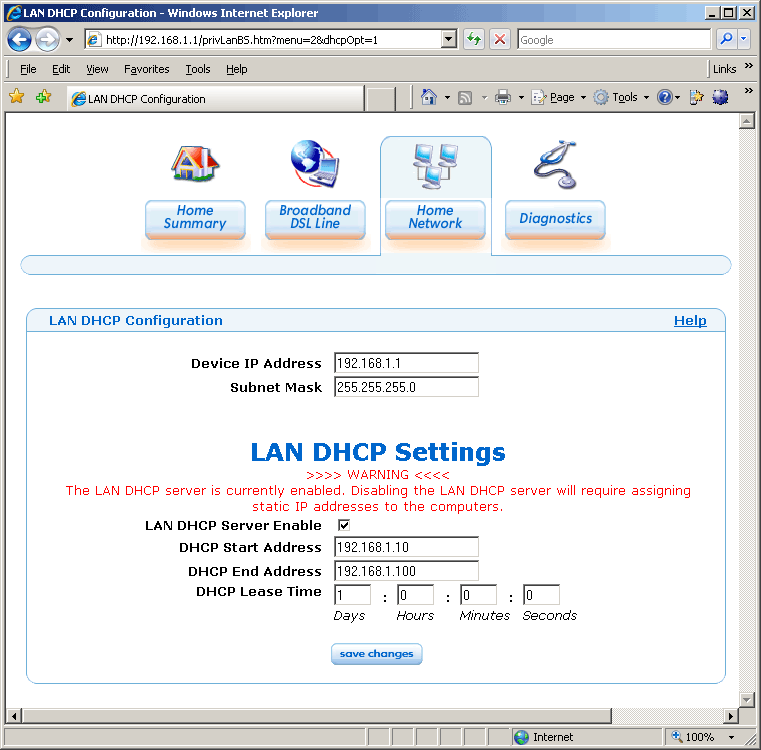Click the Home Network computers icon

click(x=435, y=166)
